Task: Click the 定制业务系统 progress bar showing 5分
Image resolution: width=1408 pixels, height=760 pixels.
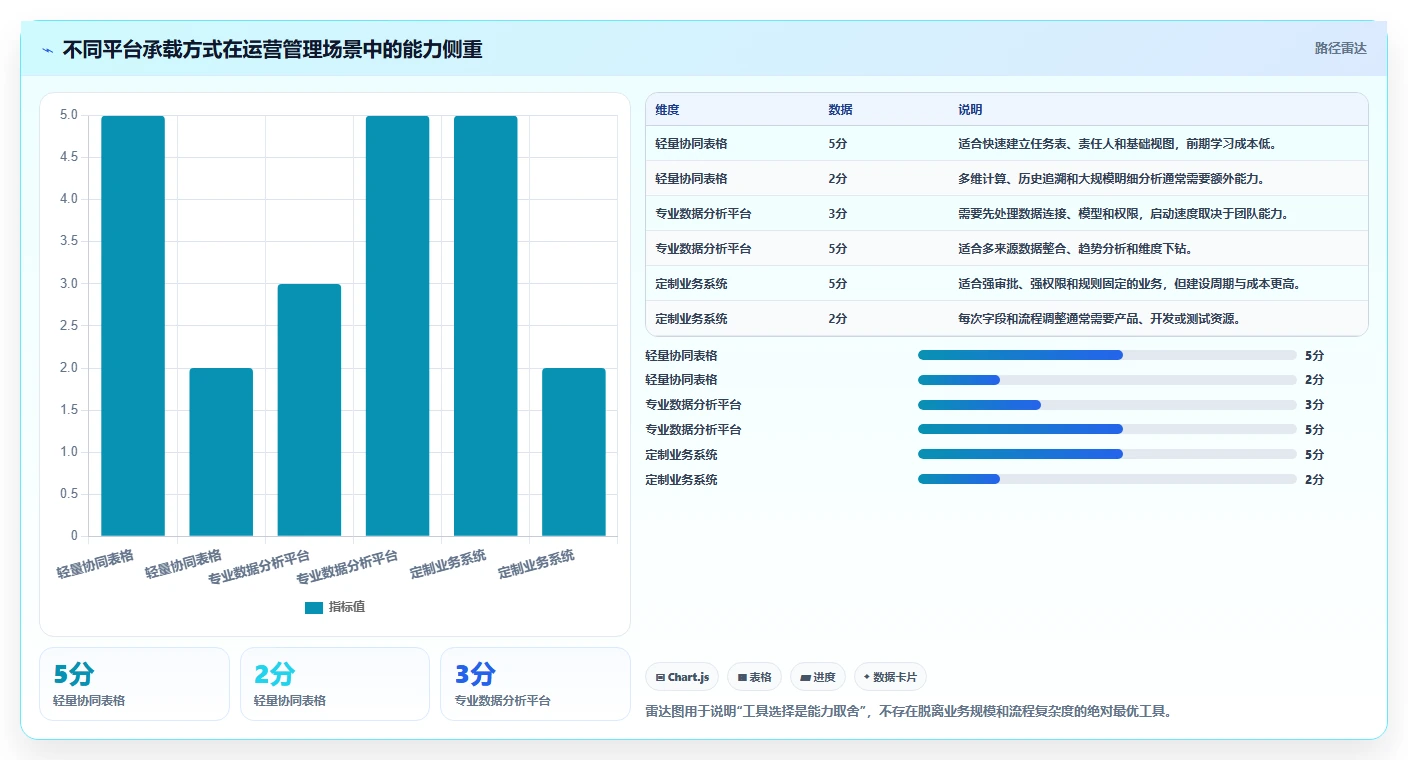Action: (1107, 454)
